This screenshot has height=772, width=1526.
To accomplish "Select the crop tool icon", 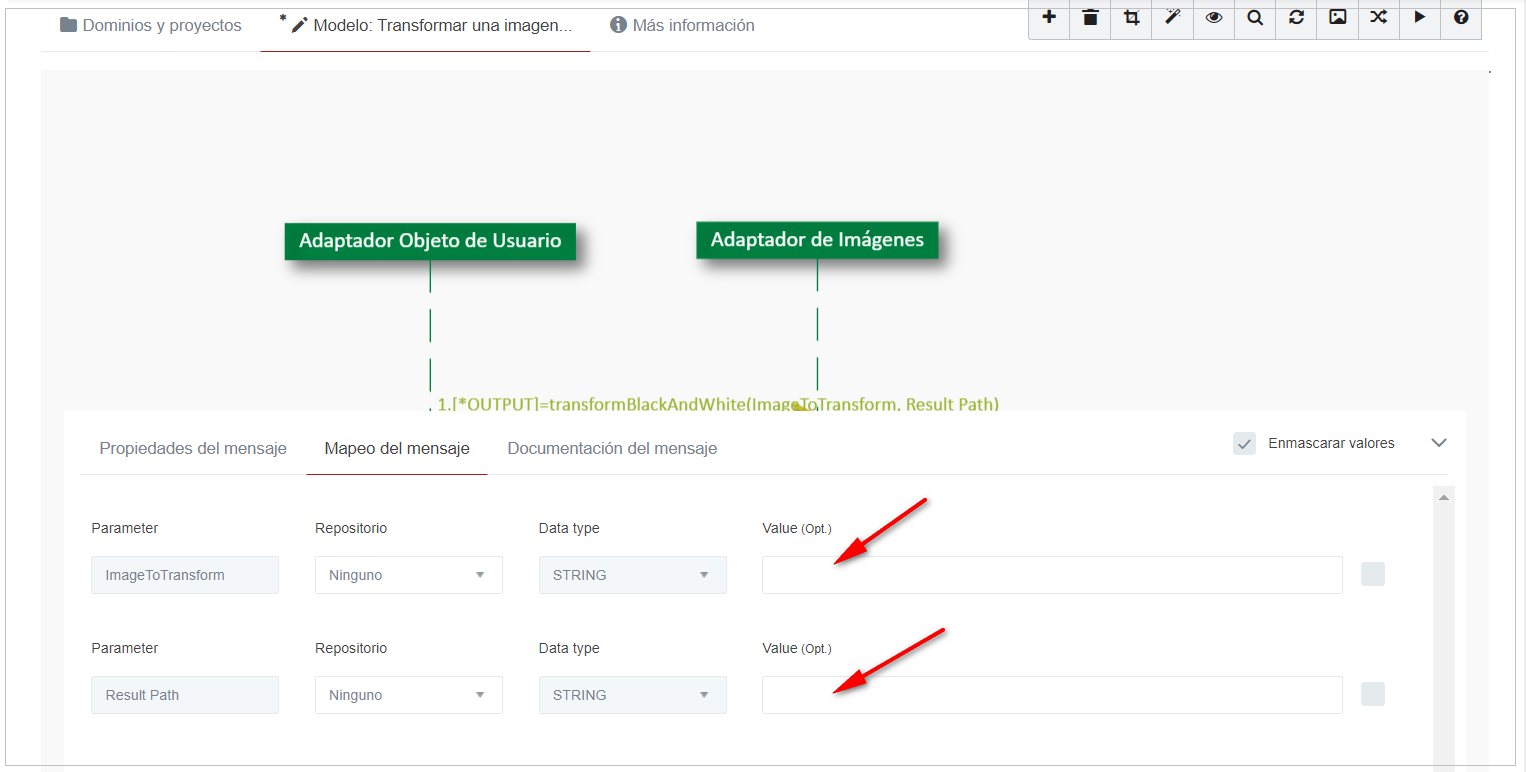I will [x=1131, y=18].
